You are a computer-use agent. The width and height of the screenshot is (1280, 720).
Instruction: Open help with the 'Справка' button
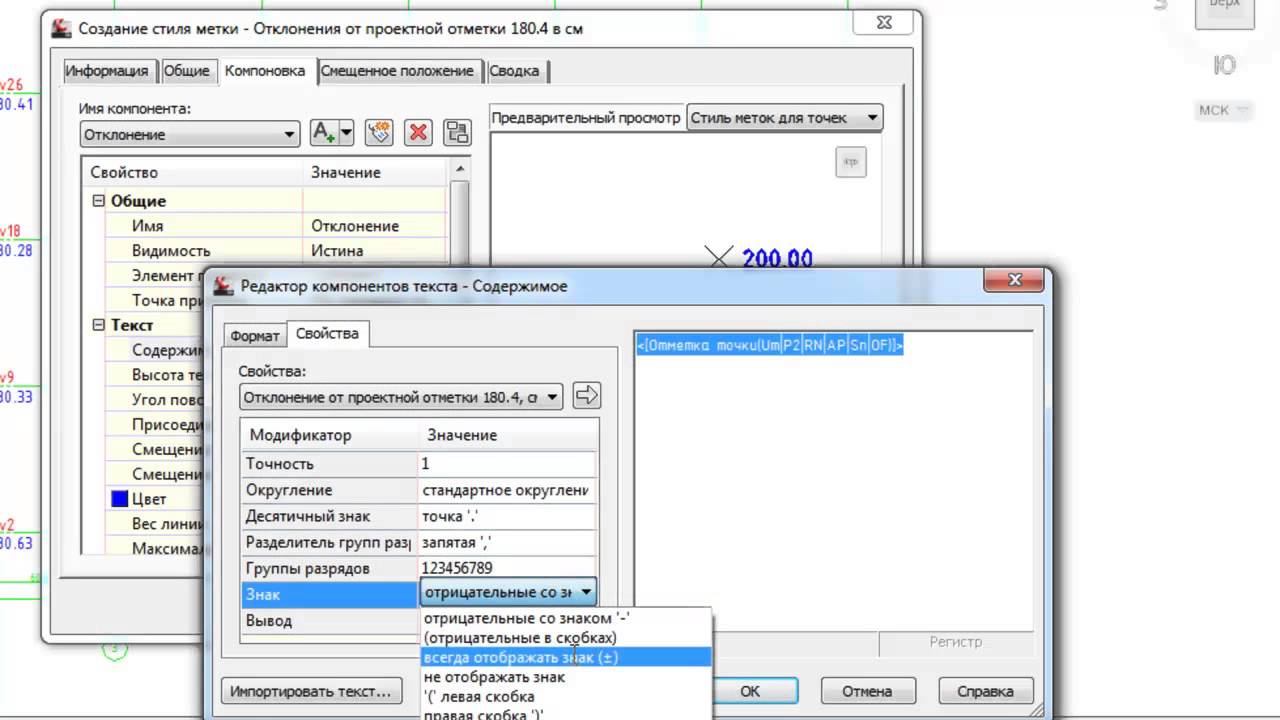tap(985, 691)
